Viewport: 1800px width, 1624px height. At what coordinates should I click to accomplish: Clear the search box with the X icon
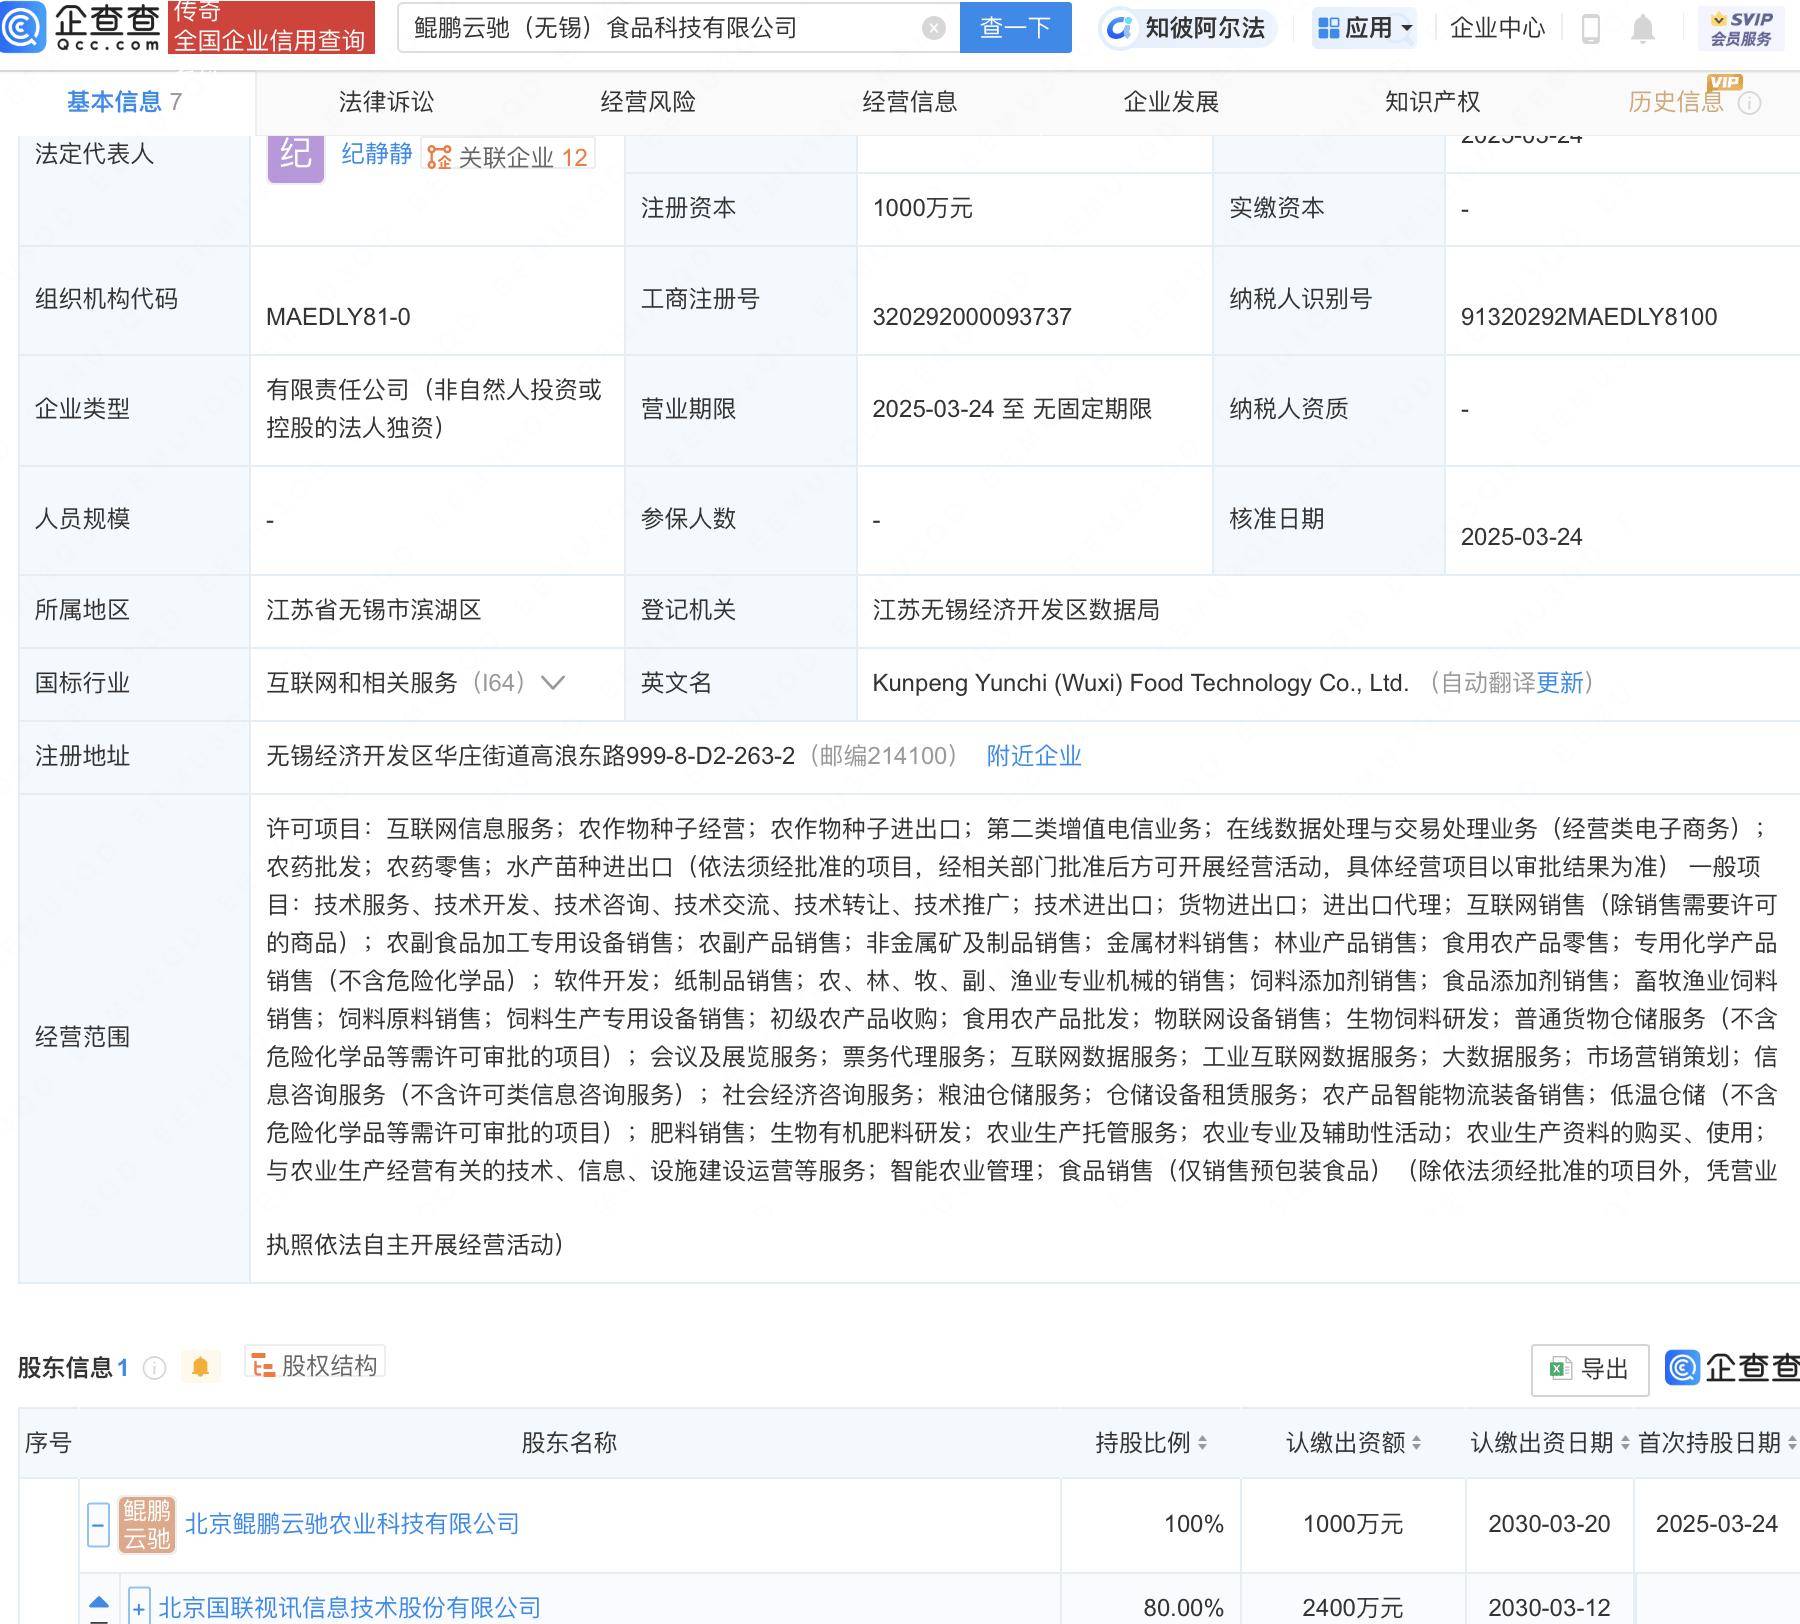pyautogui.click(x=934, y=28)
